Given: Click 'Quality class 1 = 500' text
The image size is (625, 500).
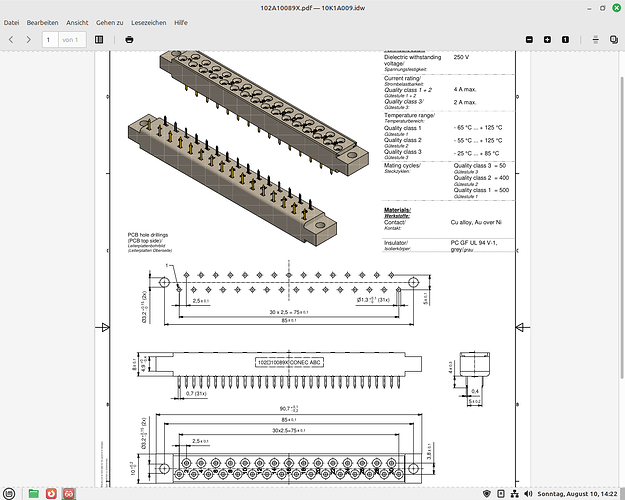Looking at the screenshot, I should [481, 190].
